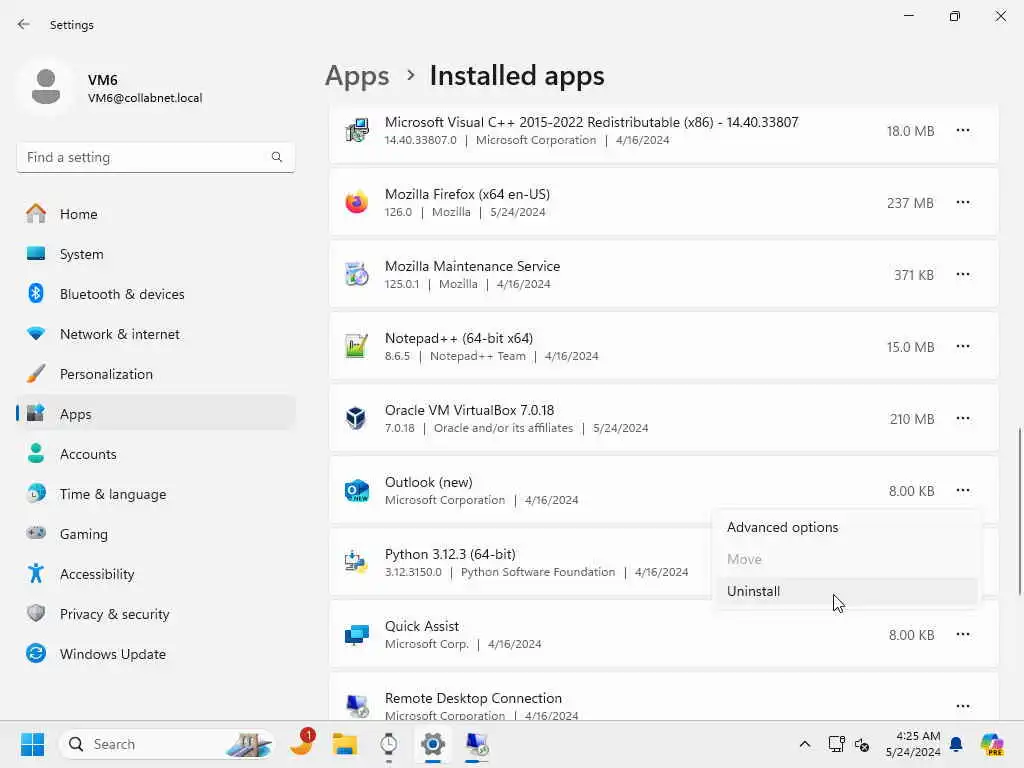Screen dimensions: 1024x768
Task: Click the remote desktop taskbar icon
Action: (477, 744)
